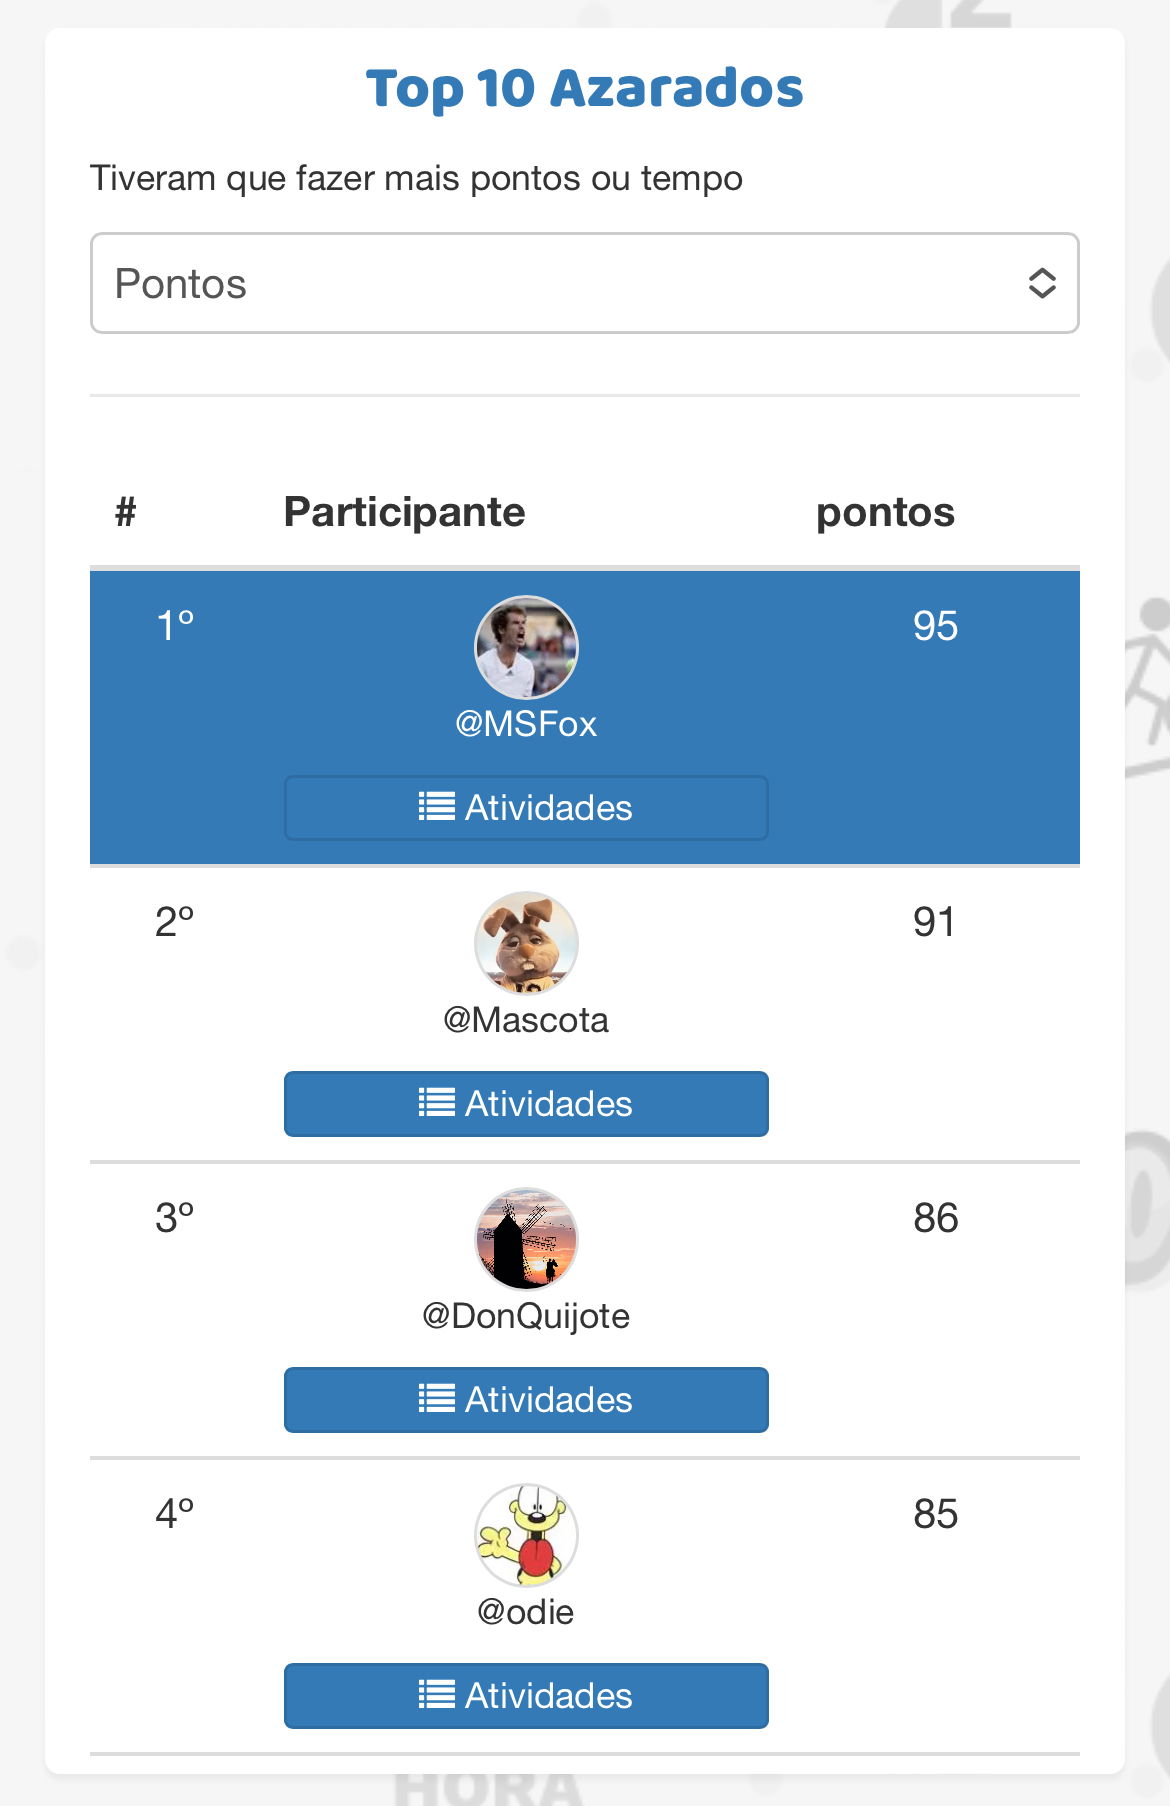Screen dimensions: 1170x1806
Task: Open Atividades for @DonQuijote
Action: coord(526,1400)
